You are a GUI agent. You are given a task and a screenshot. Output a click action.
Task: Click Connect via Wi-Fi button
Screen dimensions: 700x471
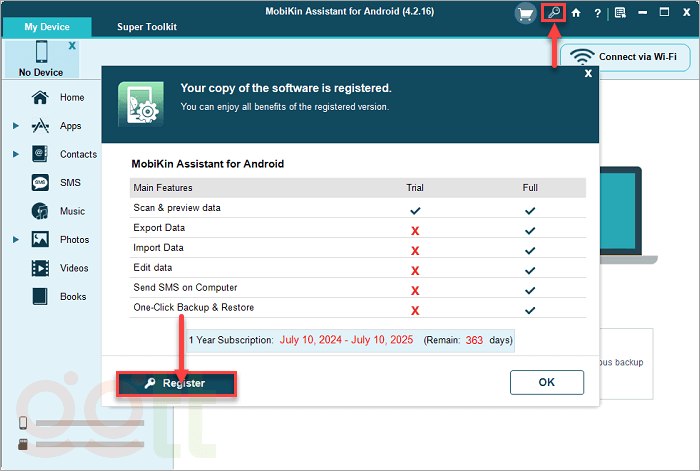(x=625, y=57)
